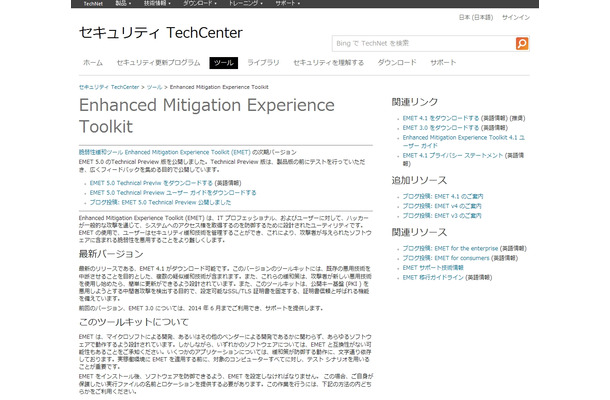Open the ダウンロード navigation tab
Image resolution: width=610 pixels, height=400 pixels.
point(397,63)
